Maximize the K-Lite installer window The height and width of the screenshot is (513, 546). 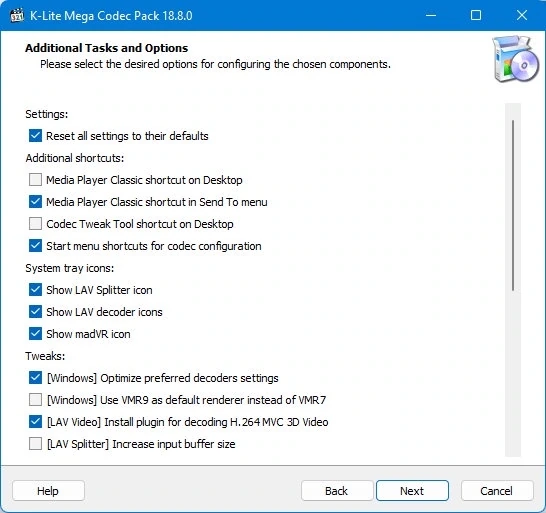pyautogui.click(x=476, y=15)
